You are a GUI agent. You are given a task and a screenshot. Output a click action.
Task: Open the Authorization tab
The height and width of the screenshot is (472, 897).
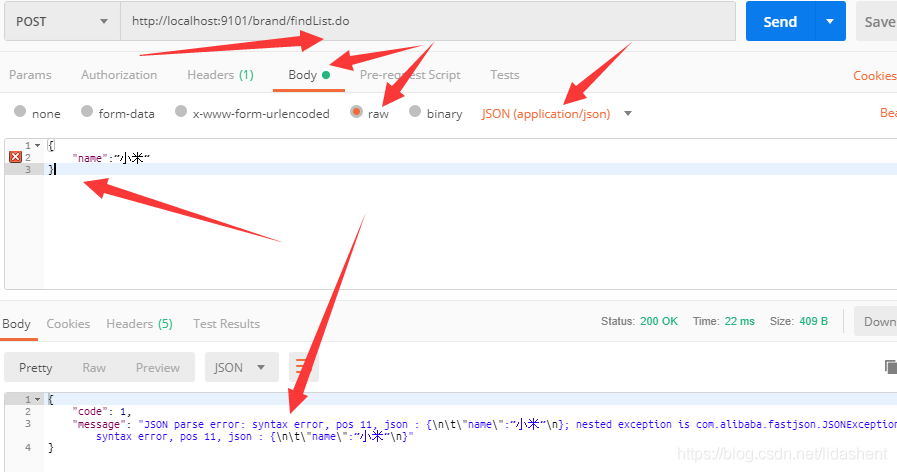(x=119, y=75)
